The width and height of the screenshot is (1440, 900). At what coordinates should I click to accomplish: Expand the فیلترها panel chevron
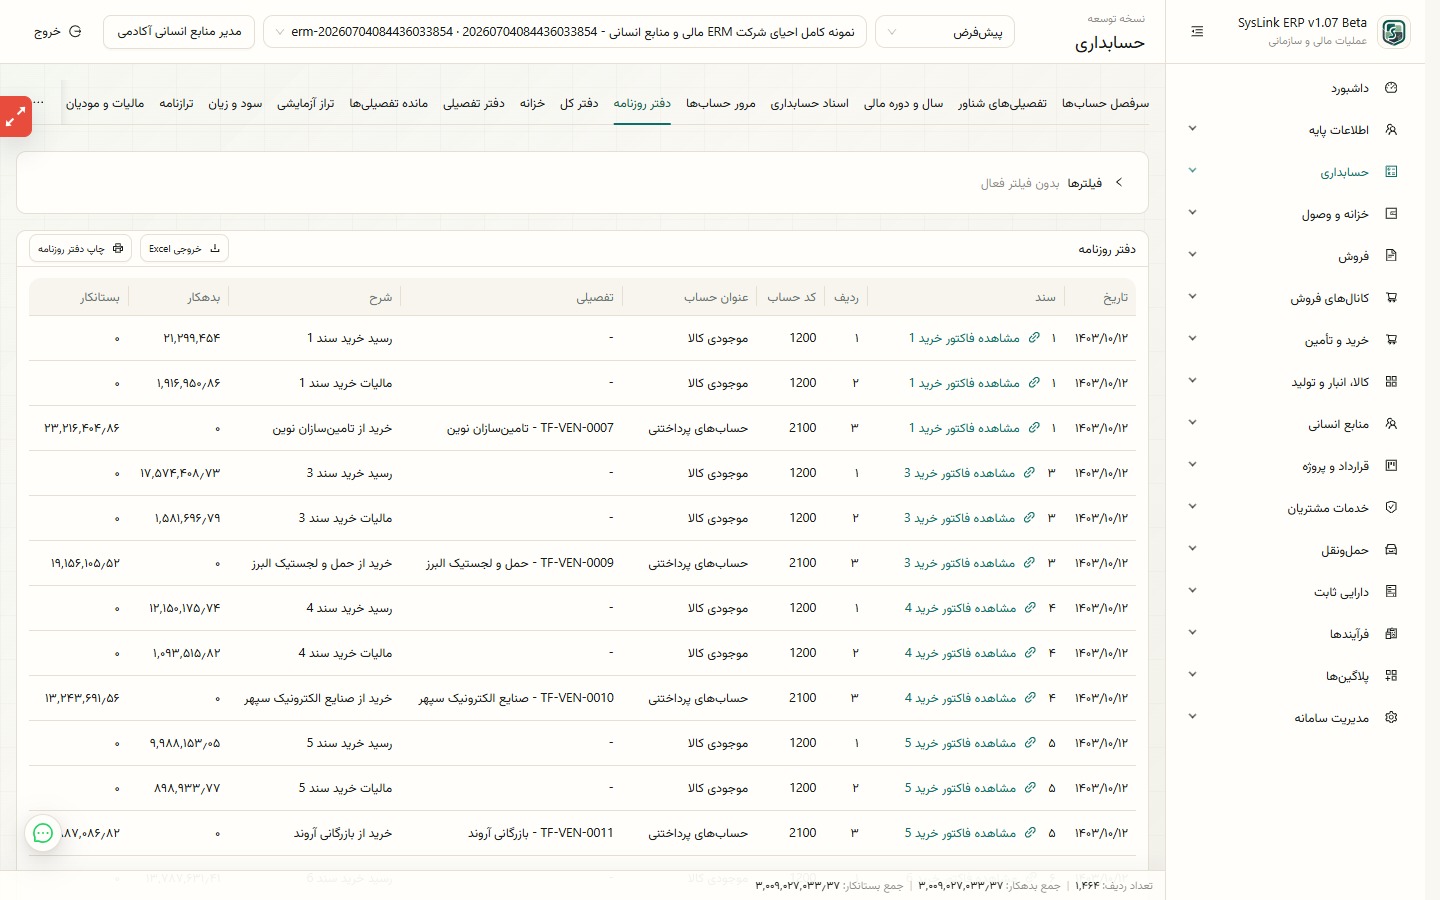(x=1119, y=183)
